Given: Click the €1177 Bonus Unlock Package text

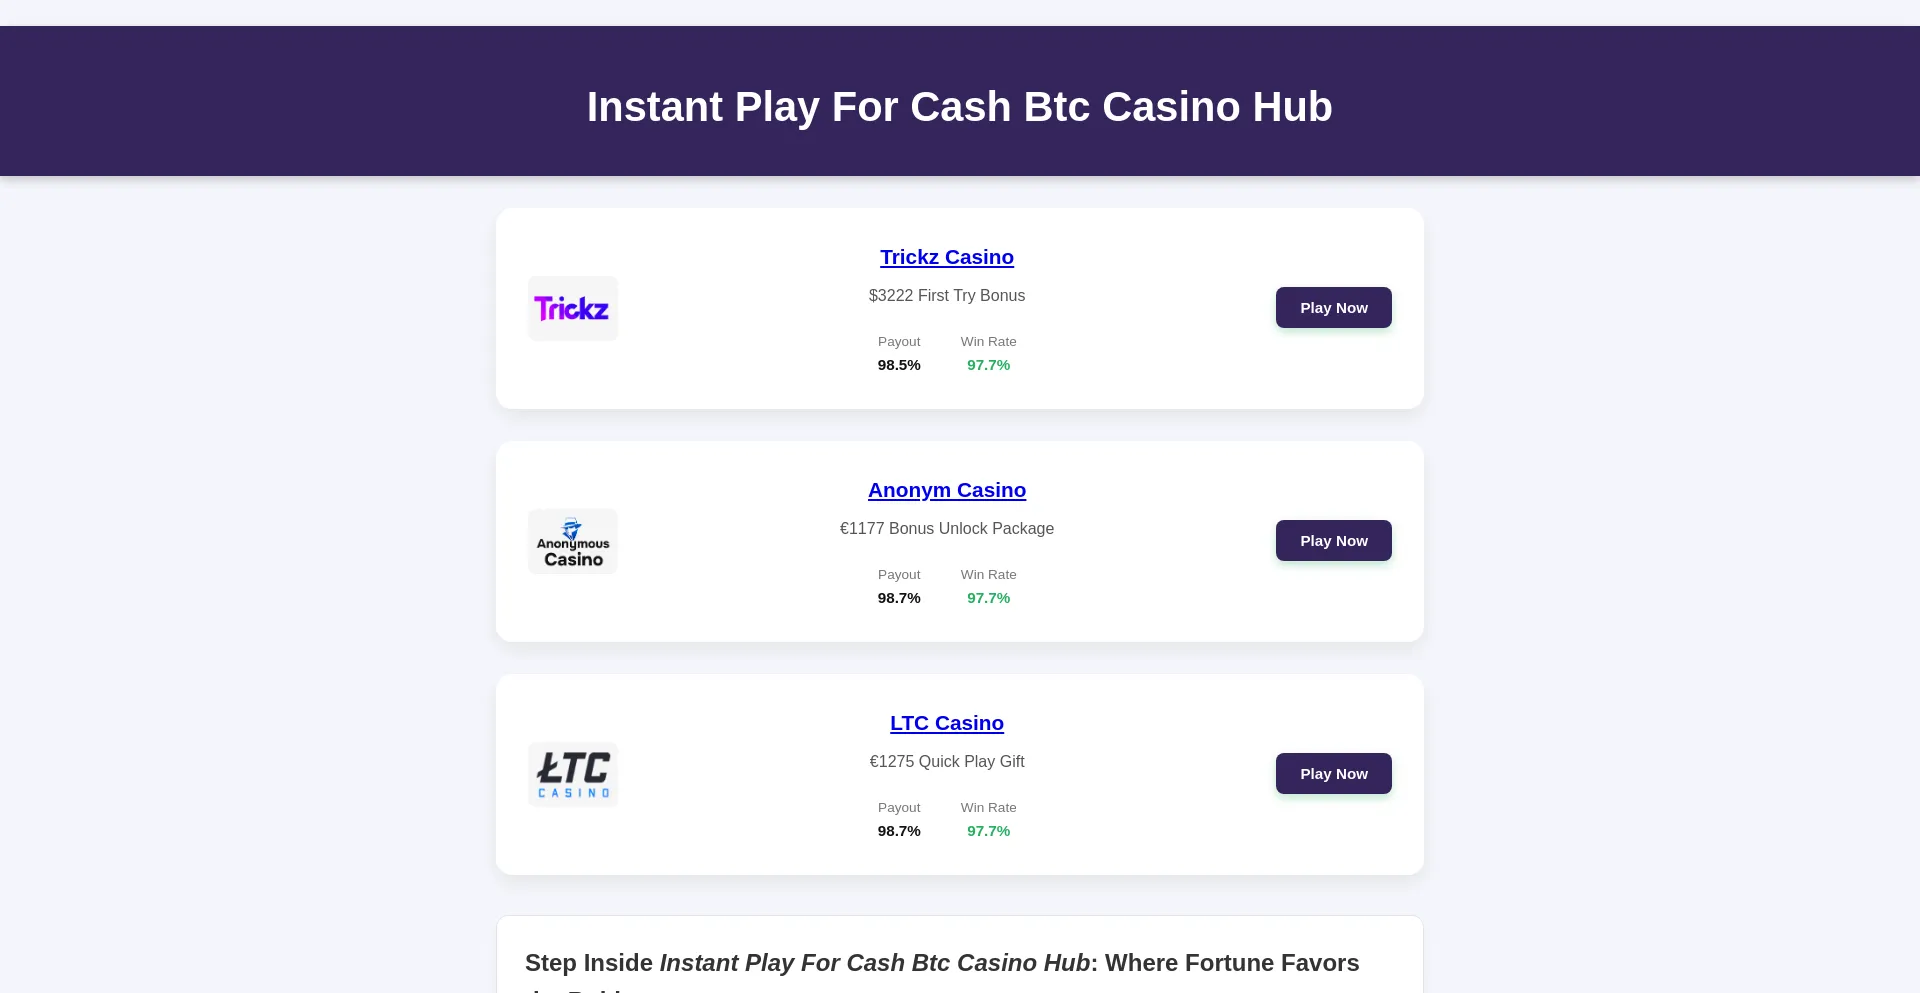Looking at the screenshot, I should [946, 529].
